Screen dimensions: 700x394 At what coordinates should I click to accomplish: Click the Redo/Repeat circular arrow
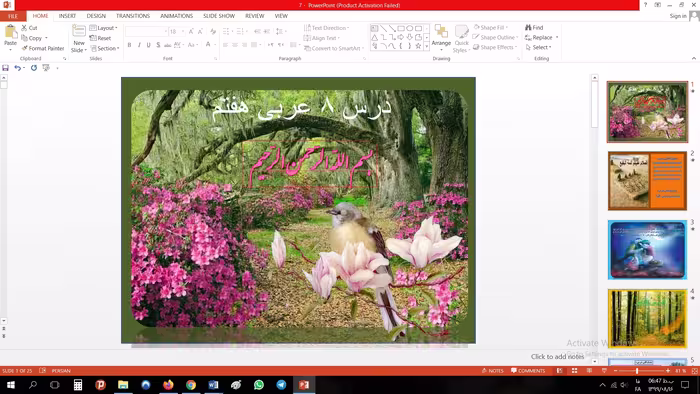[33, 68]
